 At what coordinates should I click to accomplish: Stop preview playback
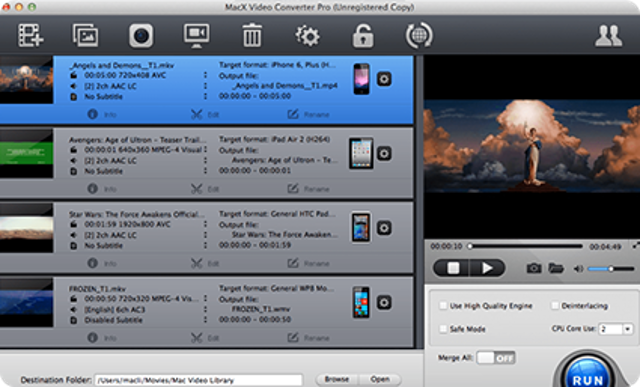(452, 268)
